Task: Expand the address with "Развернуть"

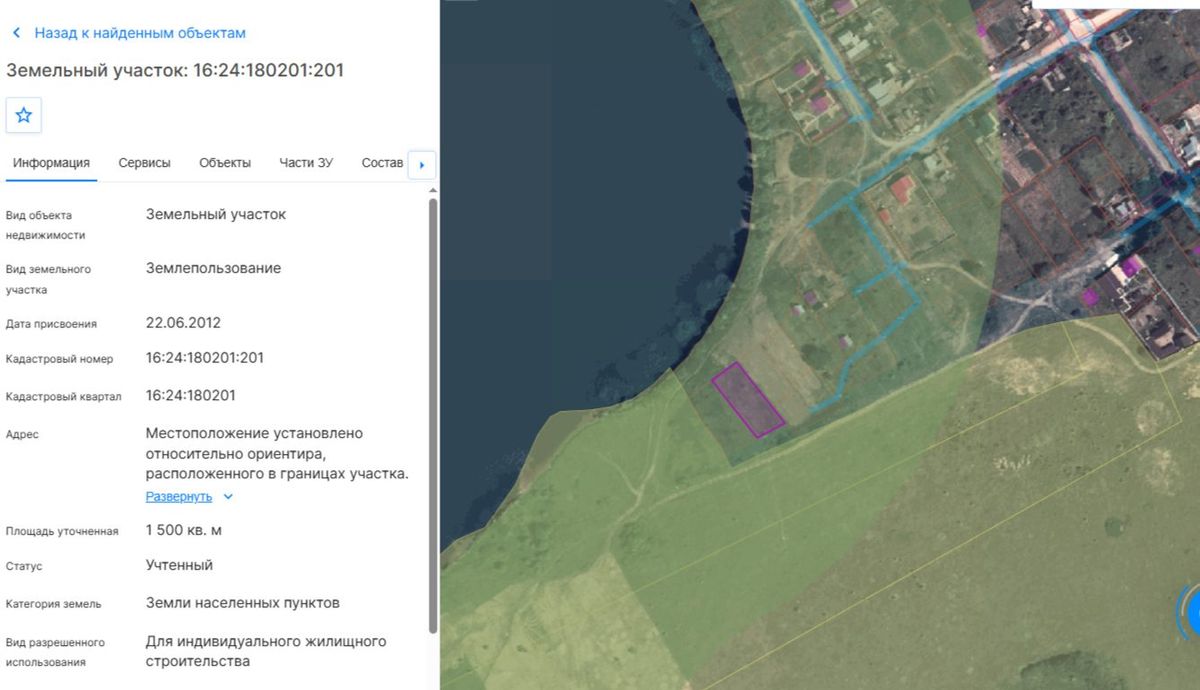Action: pos(189,496)
